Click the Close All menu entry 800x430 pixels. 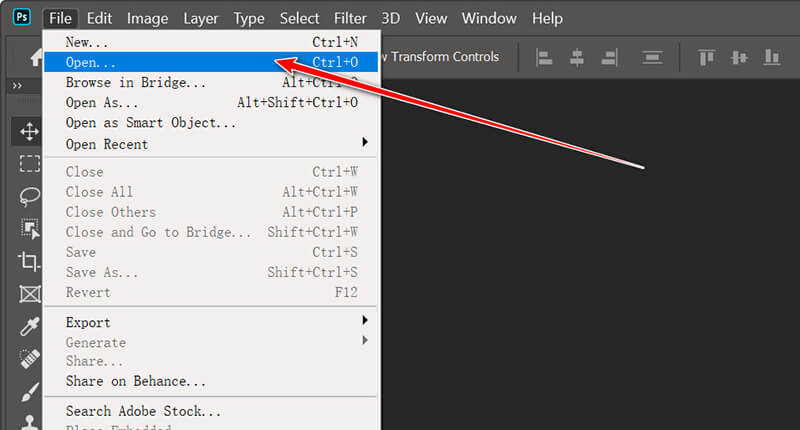pyautogui.click(x=211, y=192)
